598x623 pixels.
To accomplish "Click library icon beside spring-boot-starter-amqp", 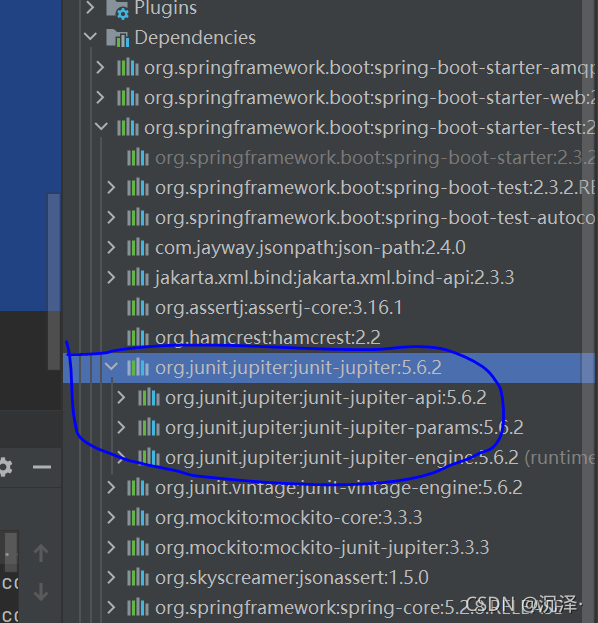I will (128, 68).
